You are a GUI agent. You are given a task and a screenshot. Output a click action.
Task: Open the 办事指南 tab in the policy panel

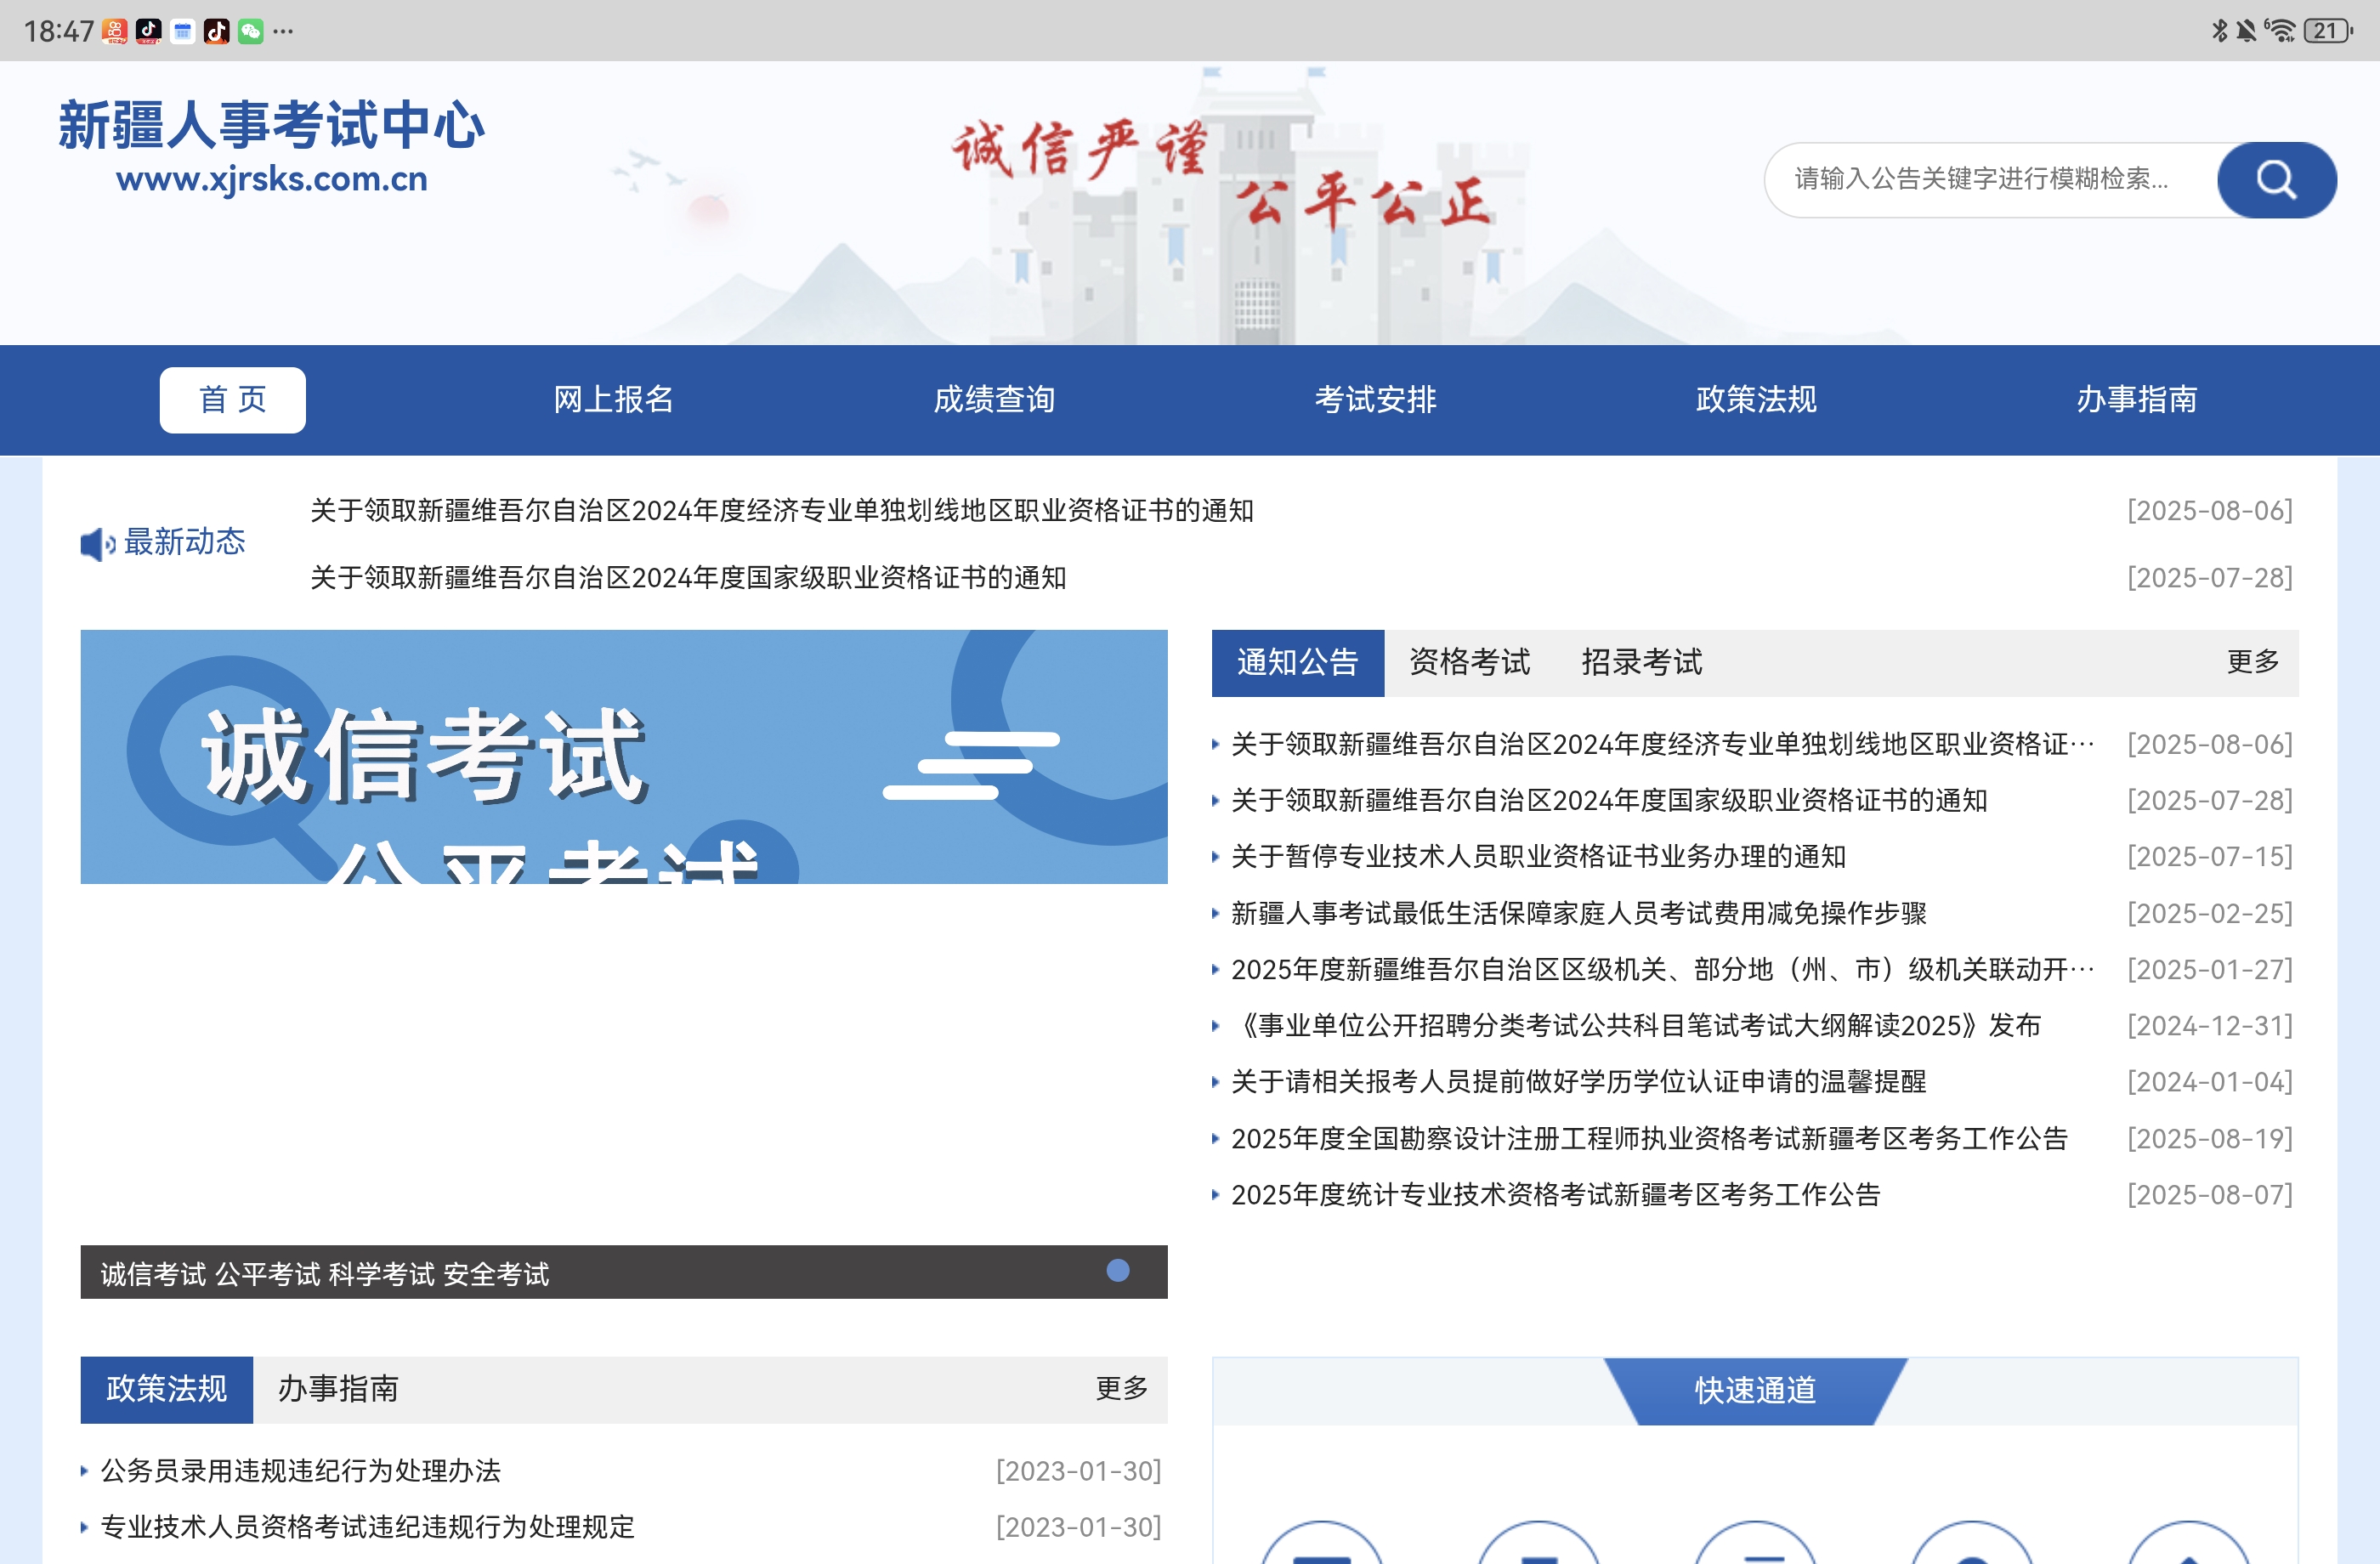pos(338,1389)
